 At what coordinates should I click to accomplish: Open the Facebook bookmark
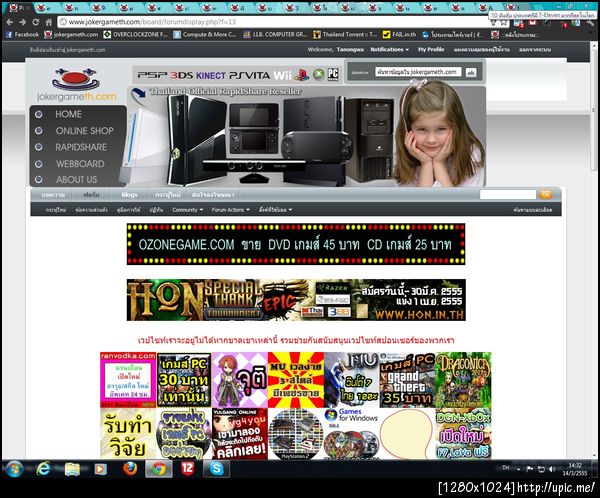(23, 34)
